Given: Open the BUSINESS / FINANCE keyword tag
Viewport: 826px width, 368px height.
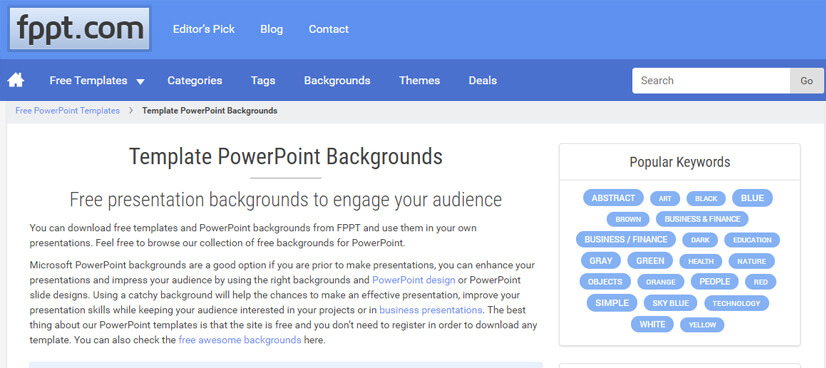Looking at the screenshot, I should pos(626,240).
